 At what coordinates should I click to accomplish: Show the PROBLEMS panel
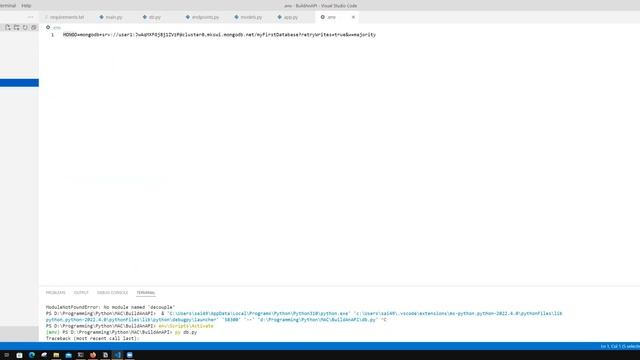pyautogui.click(x=56, y=293)
